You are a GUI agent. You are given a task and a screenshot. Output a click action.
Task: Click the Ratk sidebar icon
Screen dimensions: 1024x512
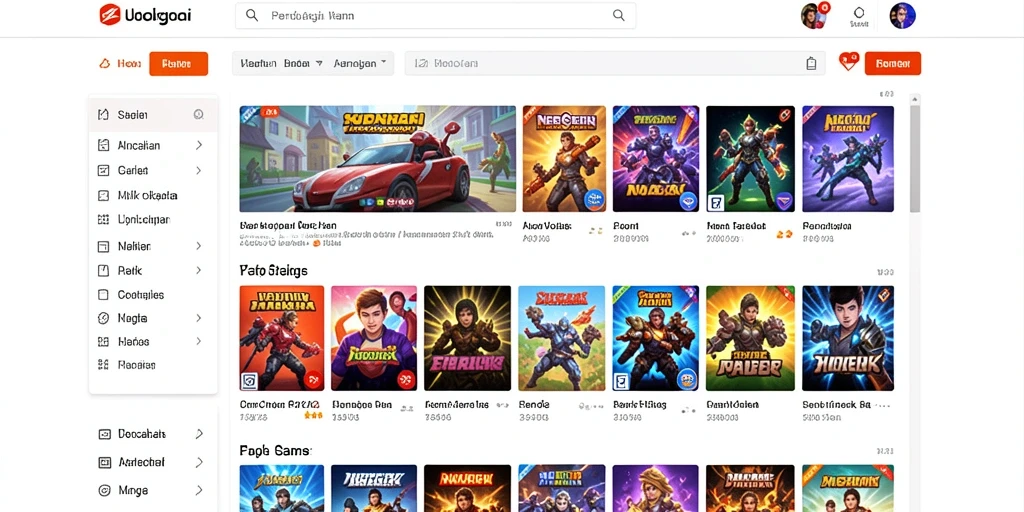[103, 270]
